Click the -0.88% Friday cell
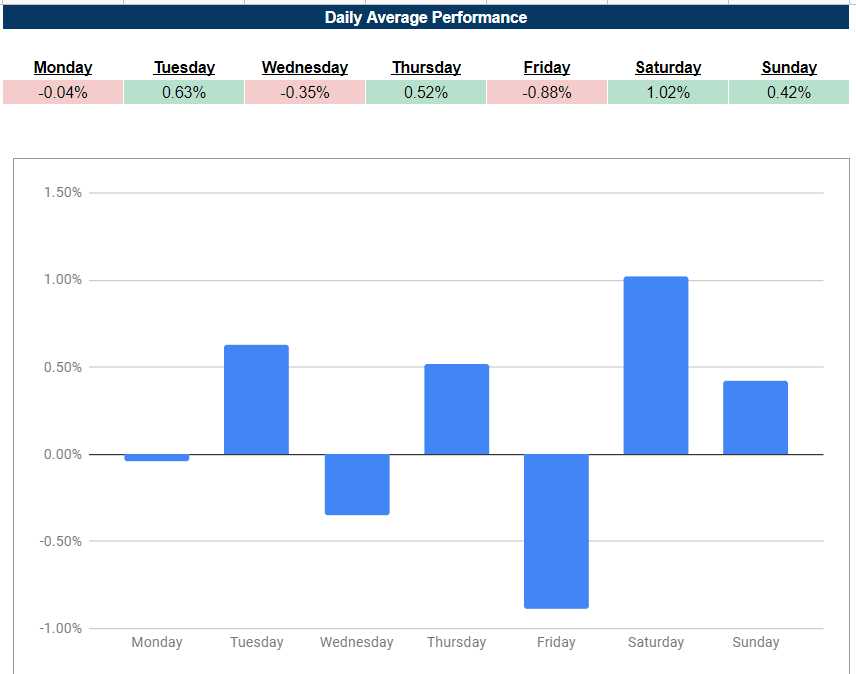Image resolution: width=856 pixels, height=674 pixels. [x=546, y=92]
